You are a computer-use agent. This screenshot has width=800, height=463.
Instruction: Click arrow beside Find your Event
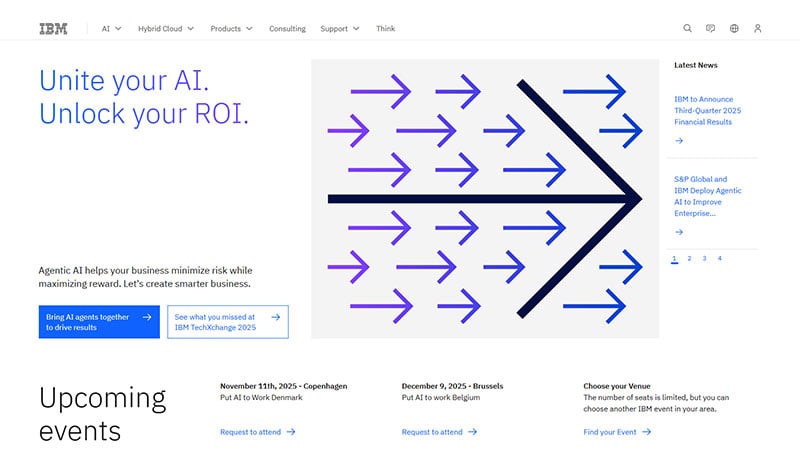(647, 432)
